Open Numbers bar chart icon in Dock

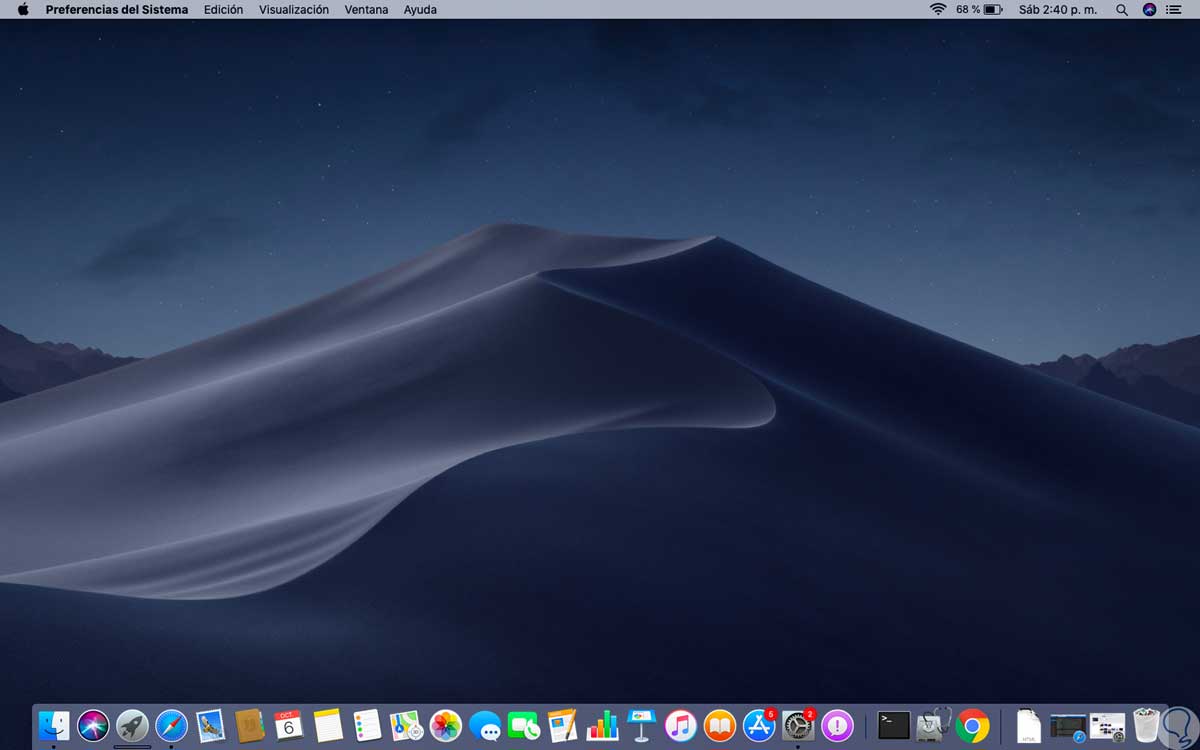pos(602,726)
